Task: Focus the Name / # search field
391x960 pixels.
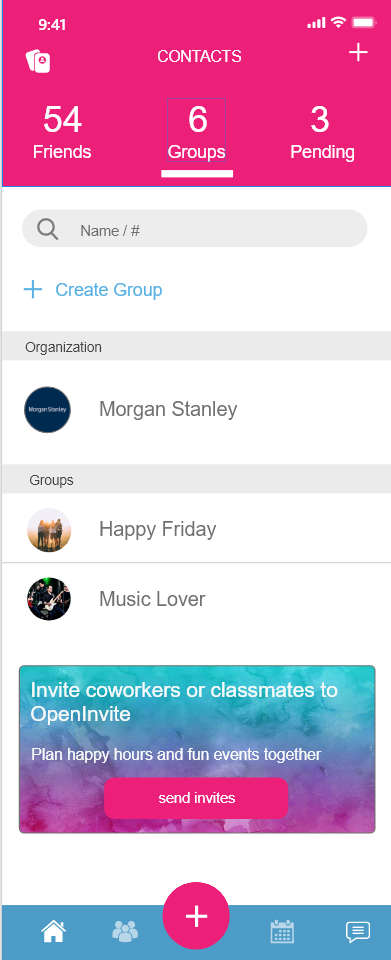Action: [195, 228]
